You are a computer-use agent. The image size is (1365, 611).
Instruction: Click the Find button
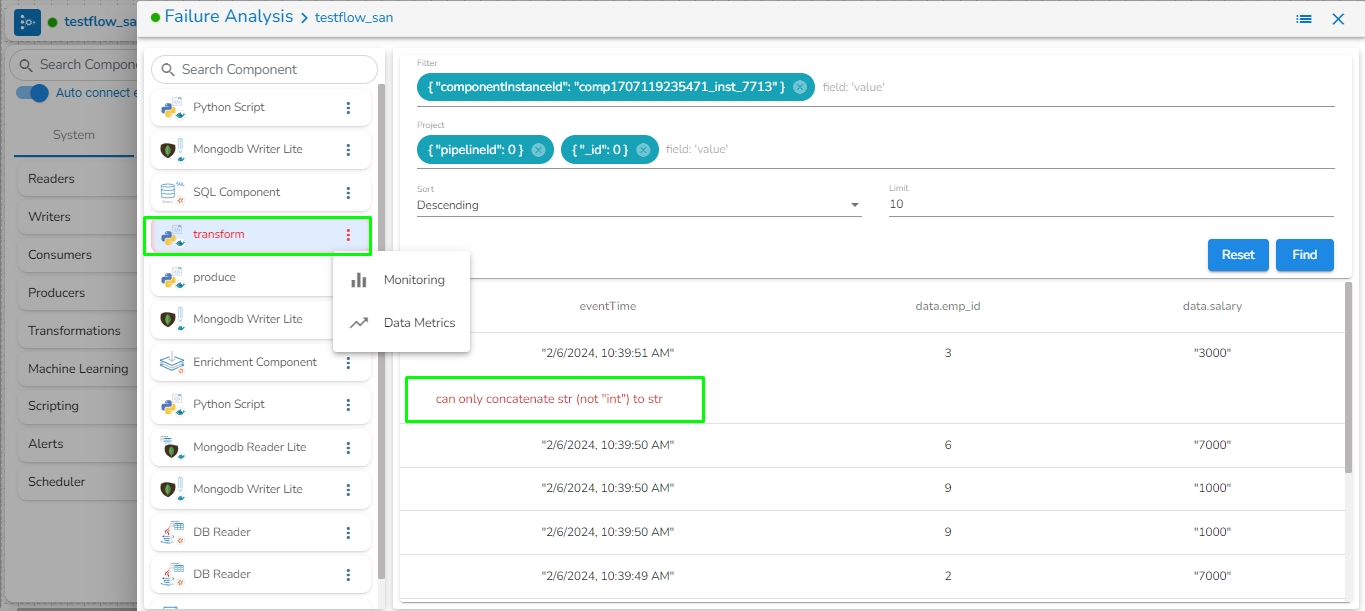click(1305, 255)
